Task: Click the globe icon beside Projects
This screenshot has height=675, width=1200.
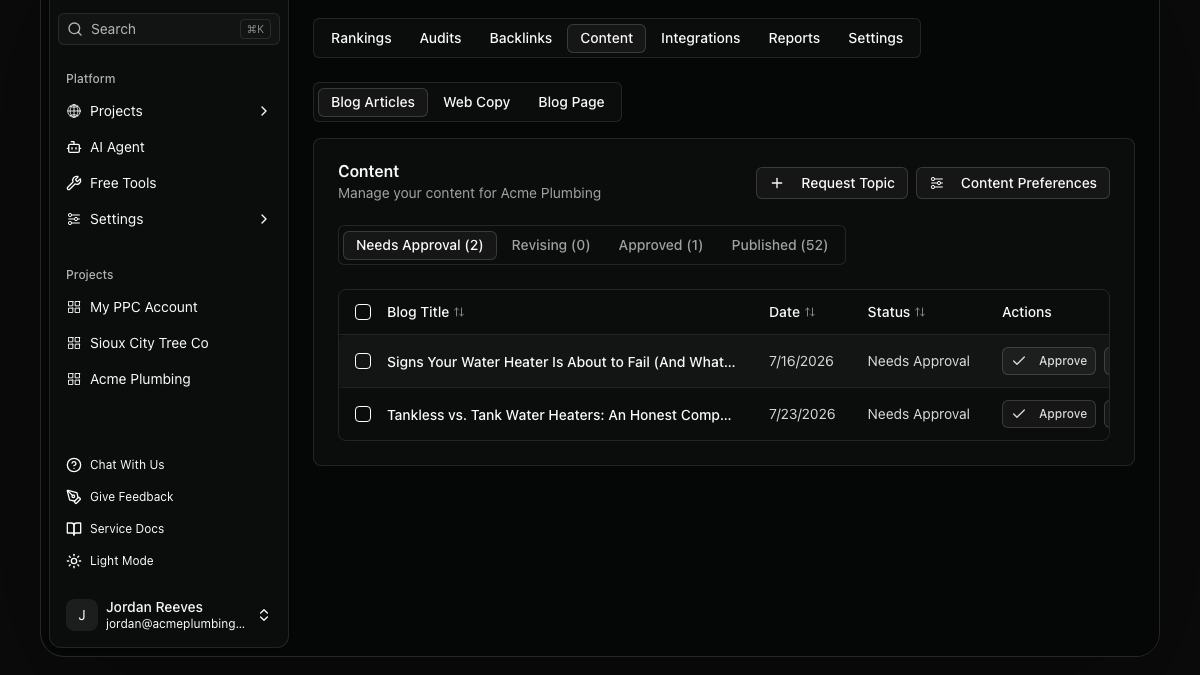Action: (x=74, y=111)
